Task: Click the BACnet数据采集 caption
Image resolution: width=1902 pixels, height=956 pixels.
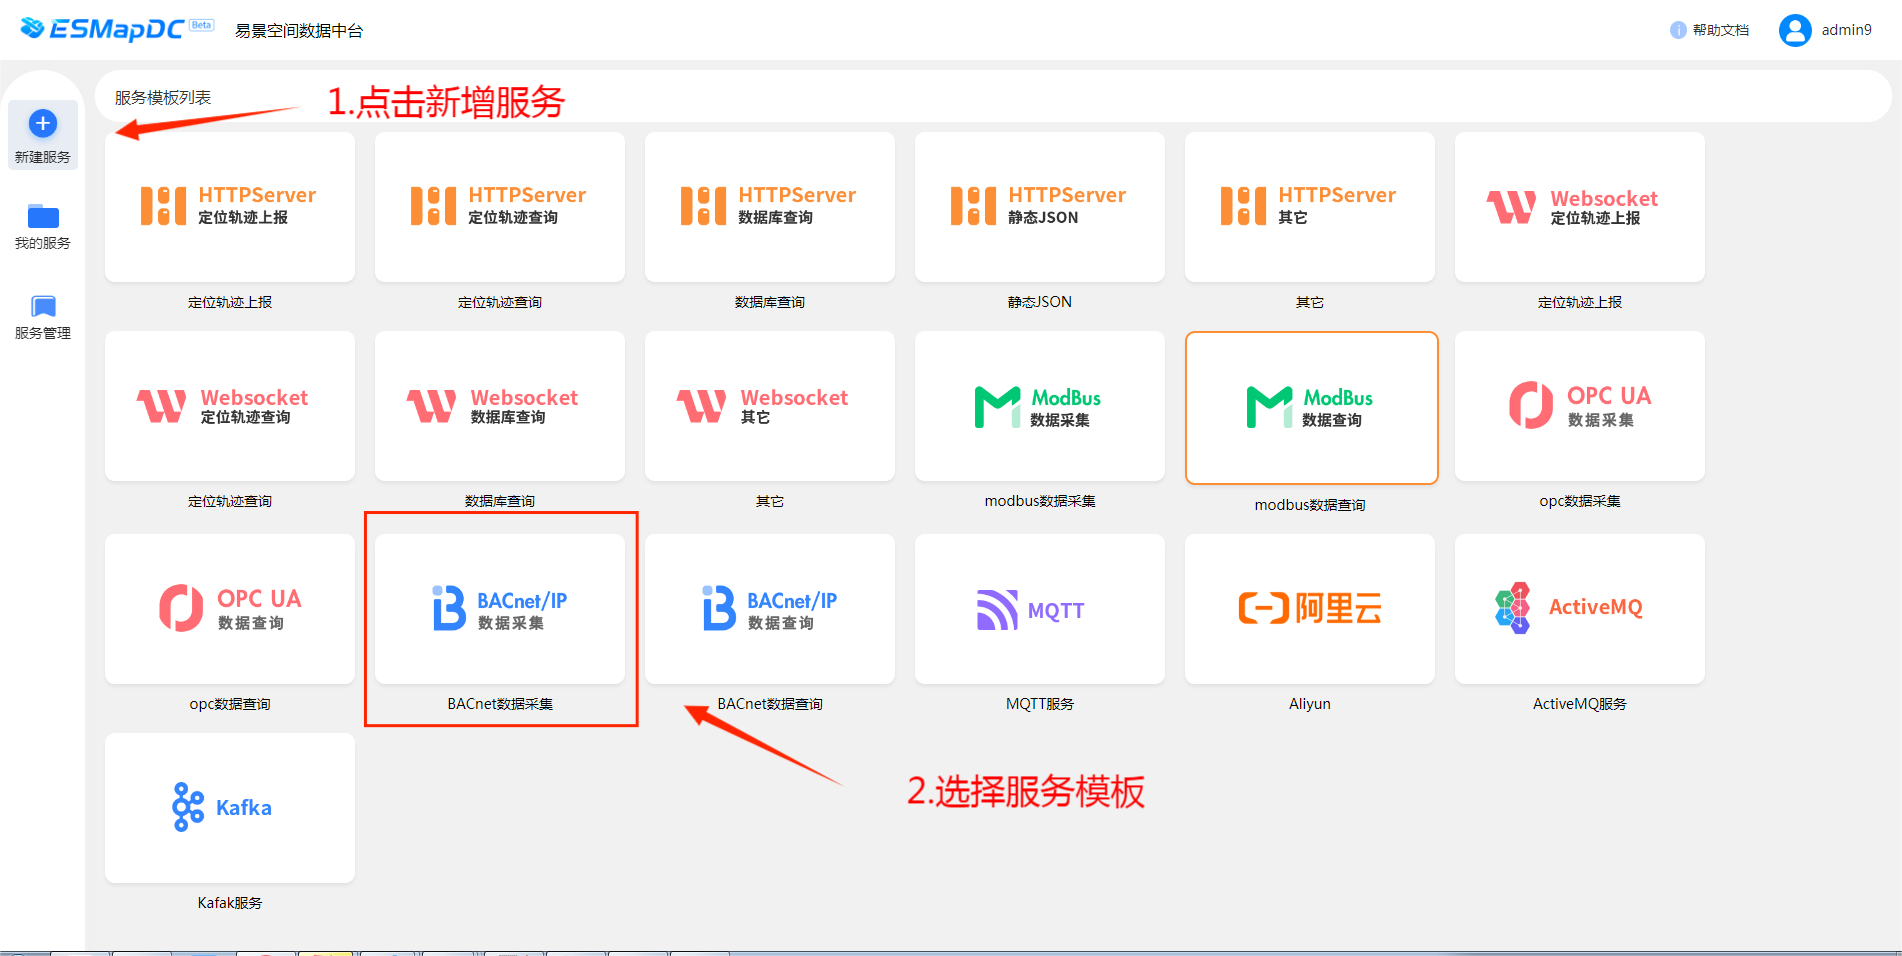Action: (x=500, y=704)
